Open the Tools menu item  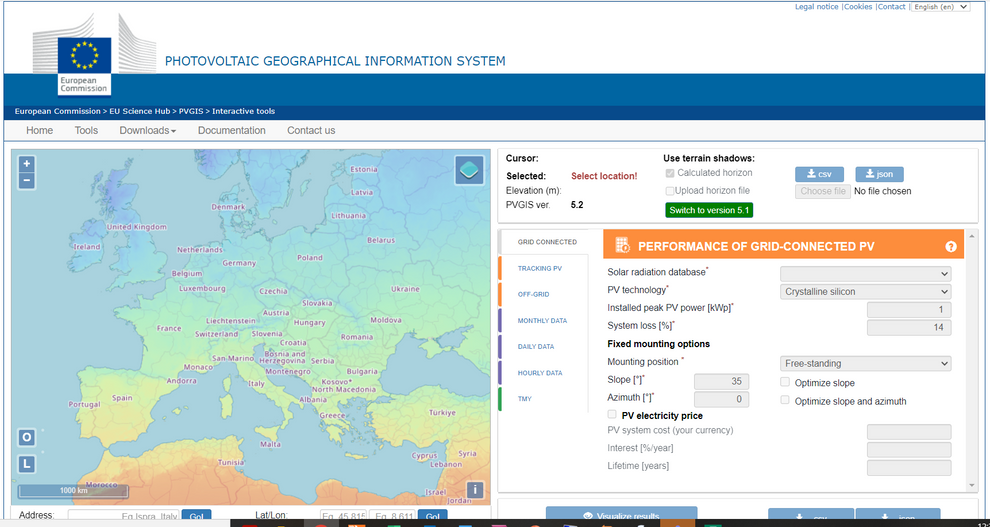point(86,131)
